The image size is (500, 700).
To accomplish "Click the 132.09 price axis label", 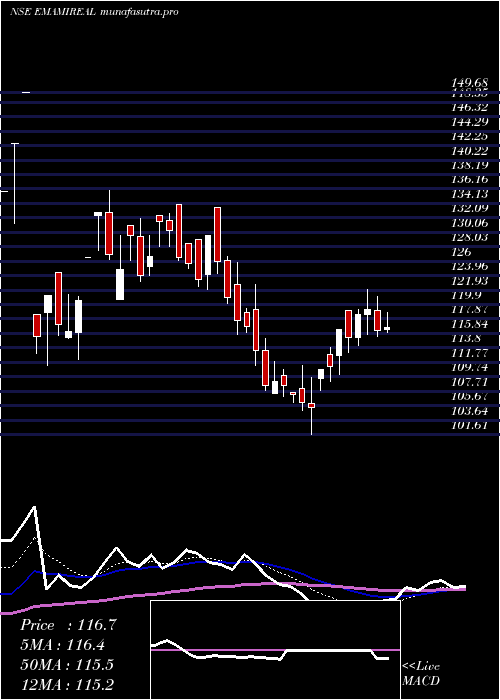I will point(470,208).
